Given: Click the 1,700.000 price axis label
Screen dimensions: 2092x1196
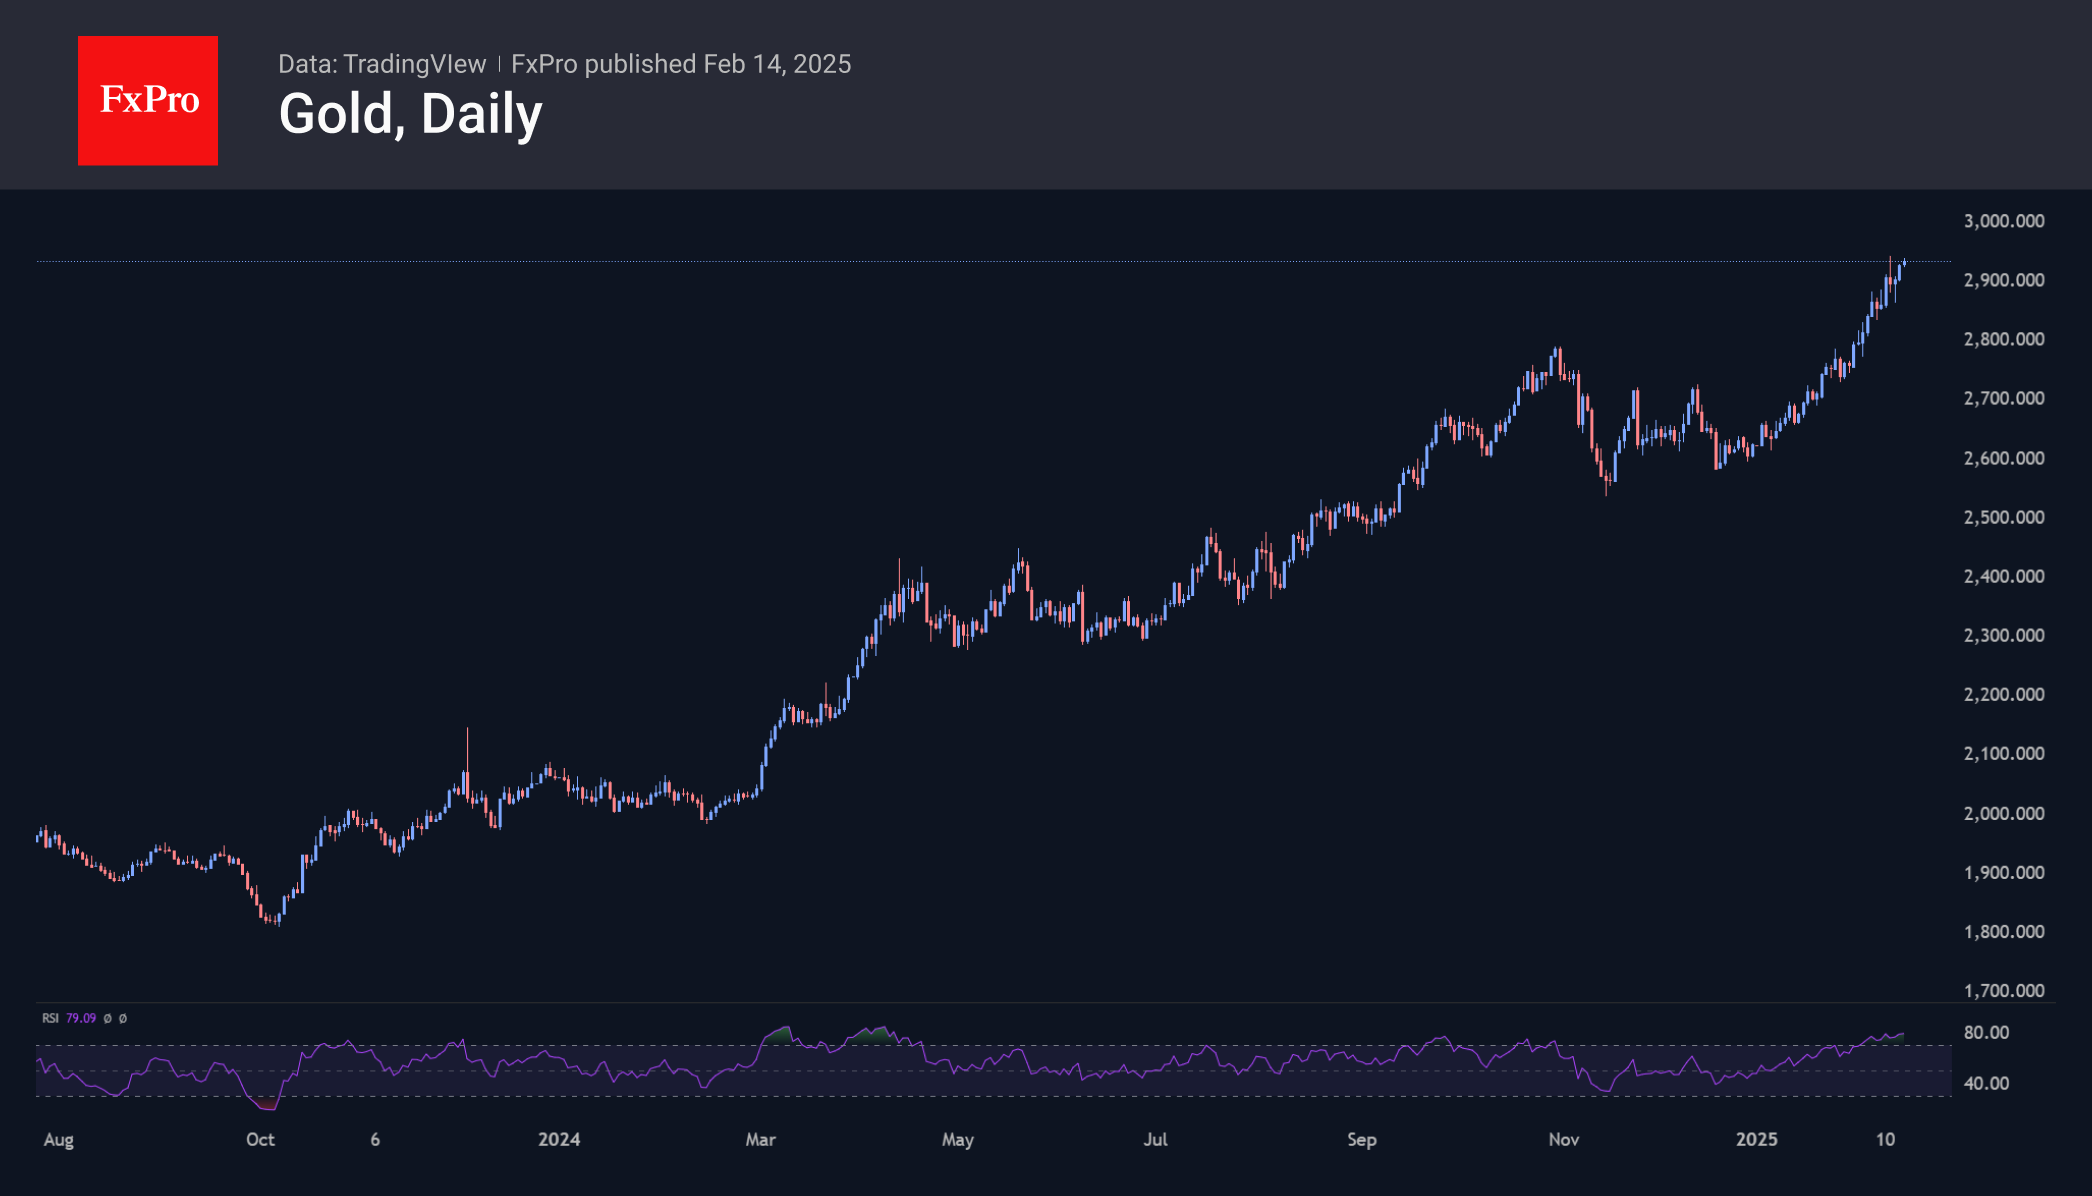Looking at the screenshot, I should click(2003, 990).
